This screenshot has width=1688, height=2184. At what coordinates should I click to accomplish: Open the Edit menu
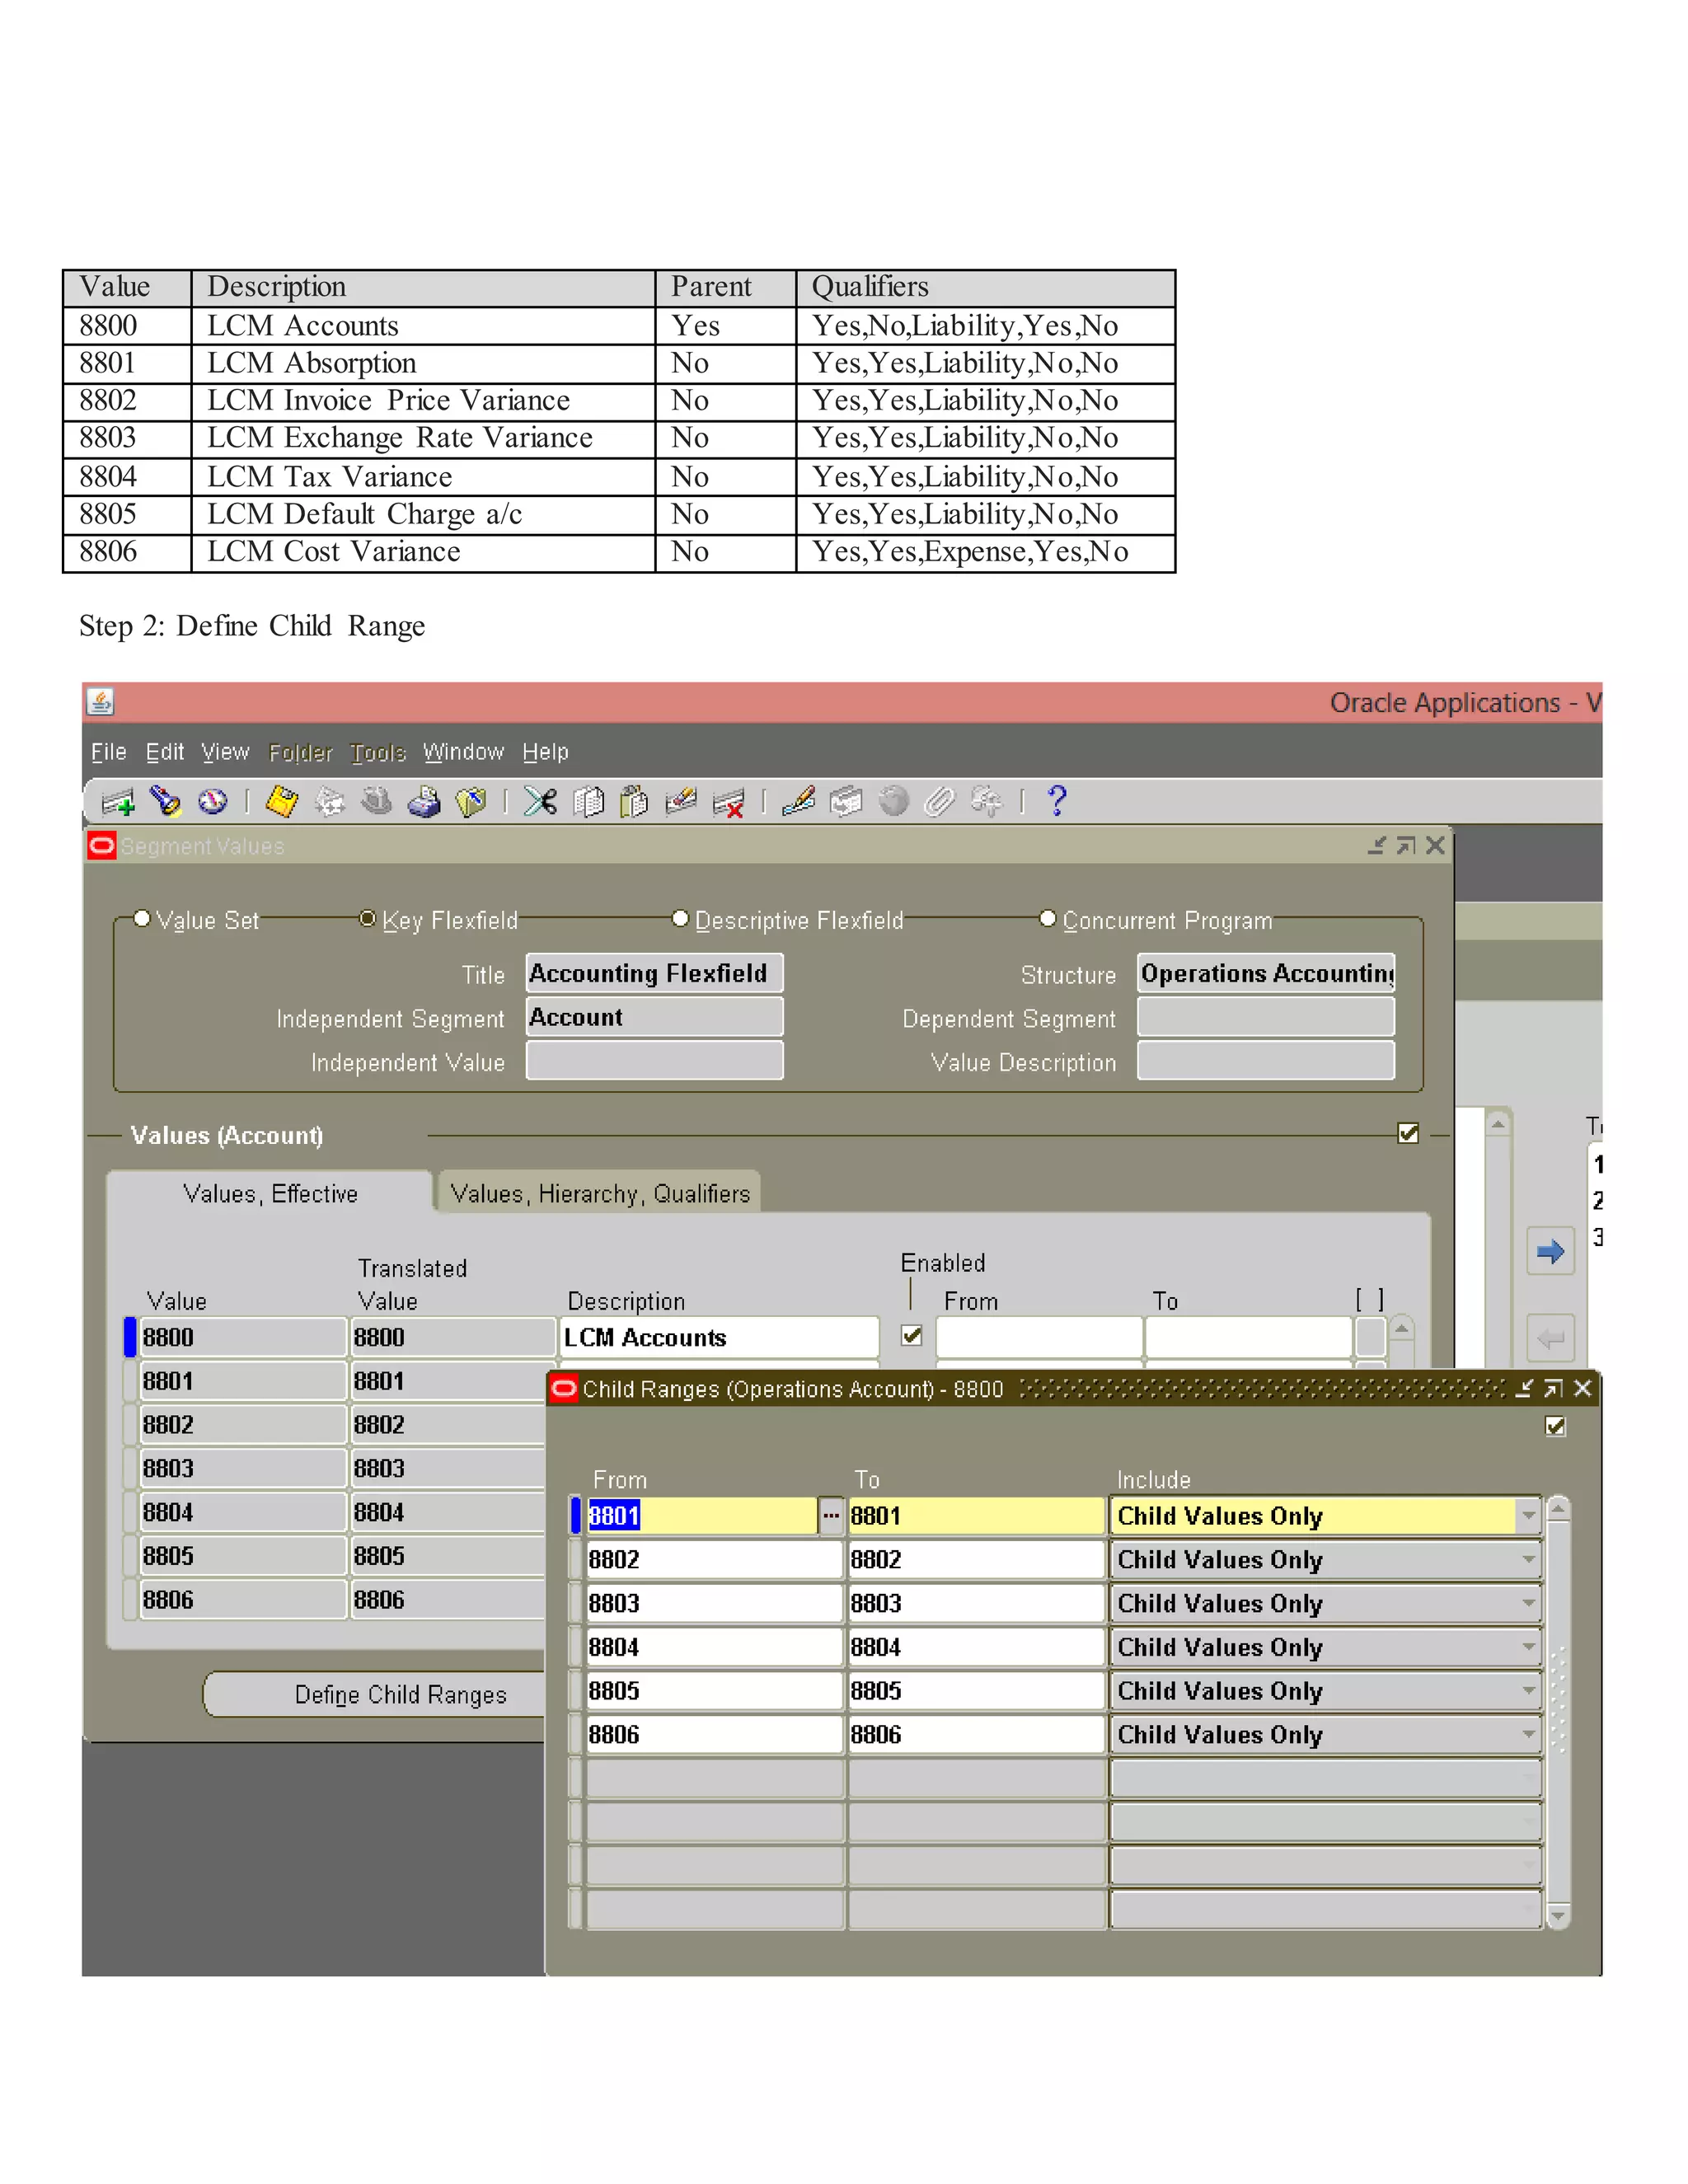[x=165, y=752]
